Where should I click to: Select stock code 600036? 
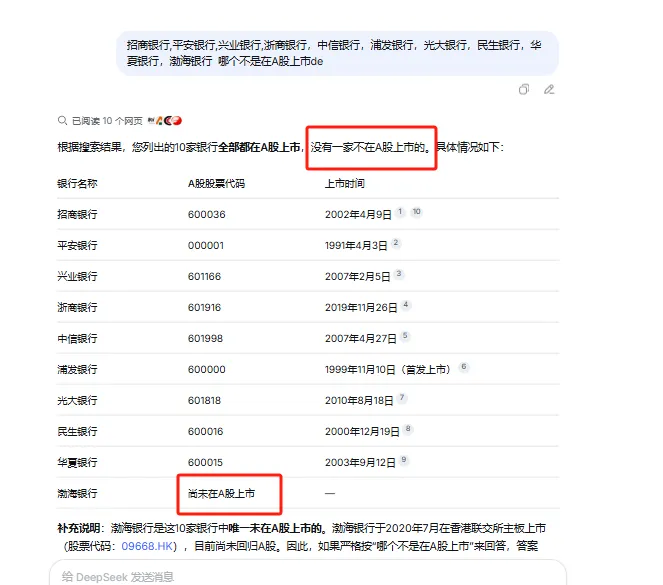206,214
